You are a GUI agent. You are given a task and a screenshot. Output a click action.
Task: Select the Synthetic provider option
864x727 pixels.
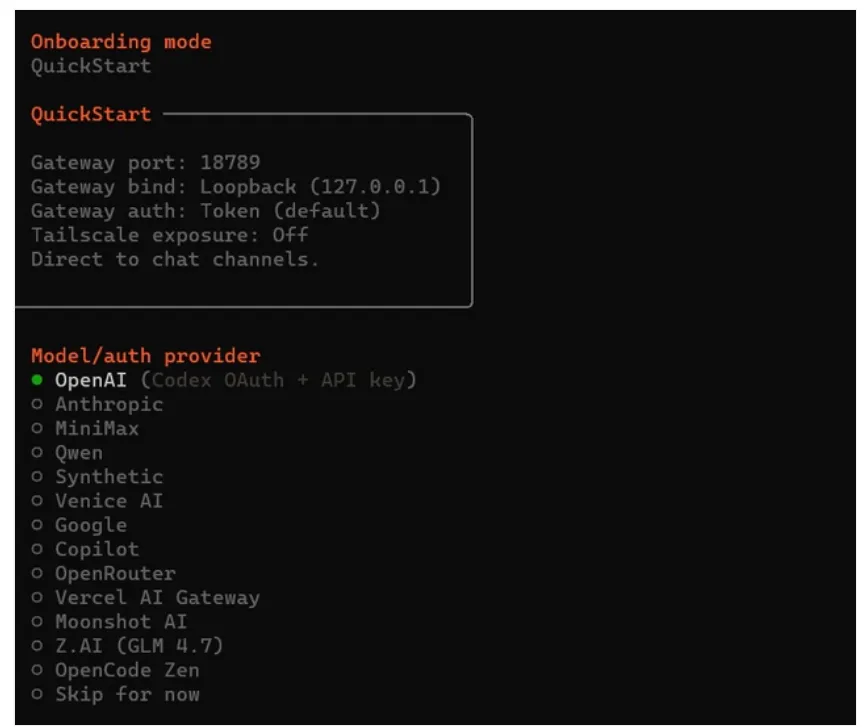(x=108, y=477)
